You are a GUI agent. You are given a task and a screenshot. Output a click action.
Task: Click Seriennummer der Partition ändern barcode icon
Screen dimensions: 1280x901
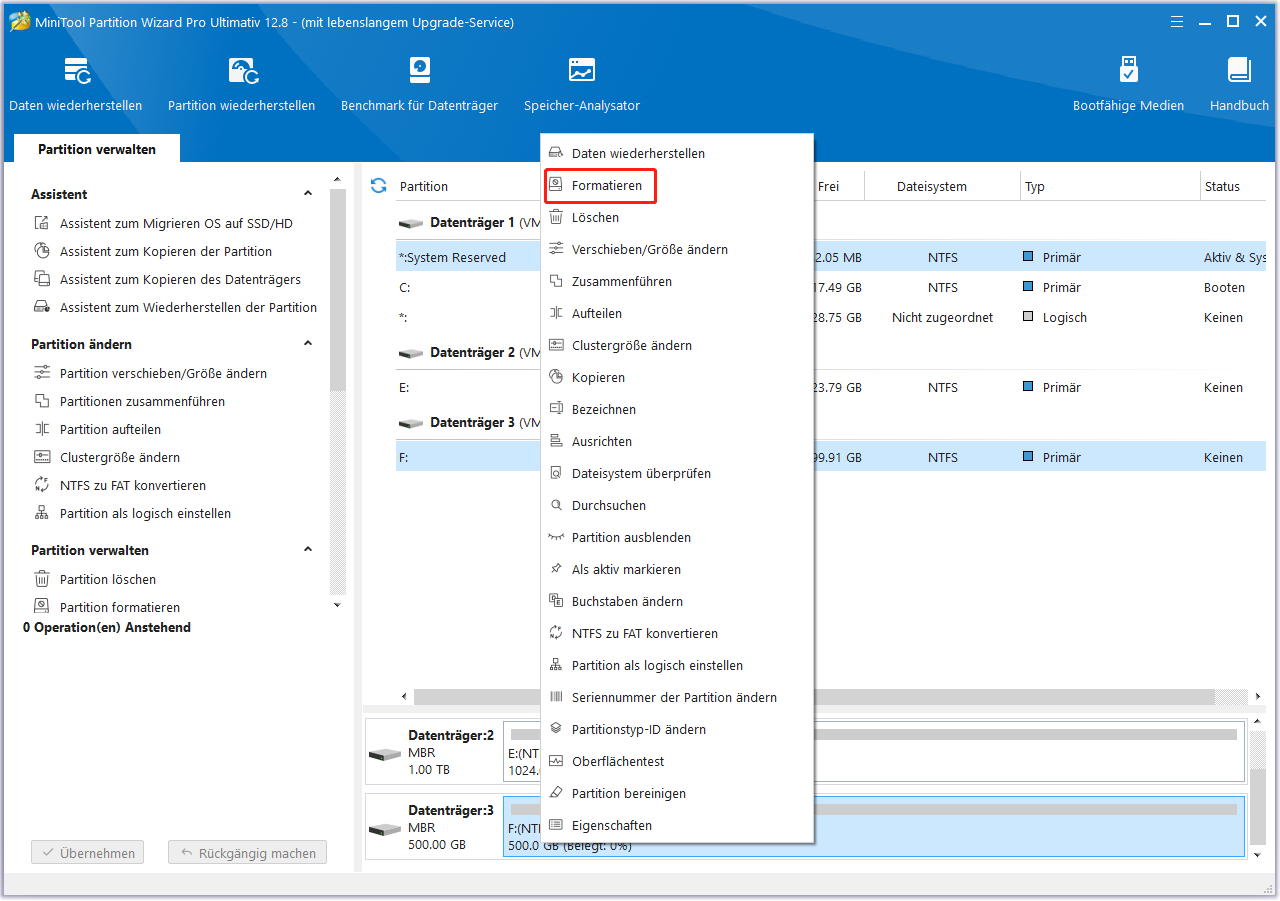tap(556, 698)
